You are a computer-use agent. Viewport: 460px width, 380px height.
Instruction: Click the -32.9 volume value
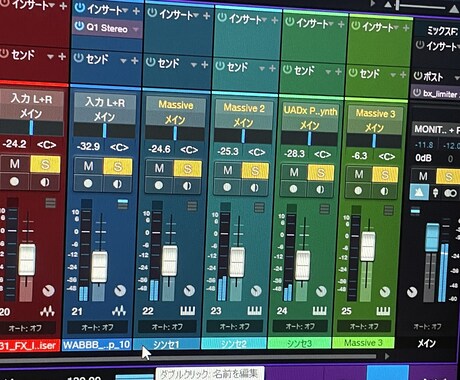[88, 146]
